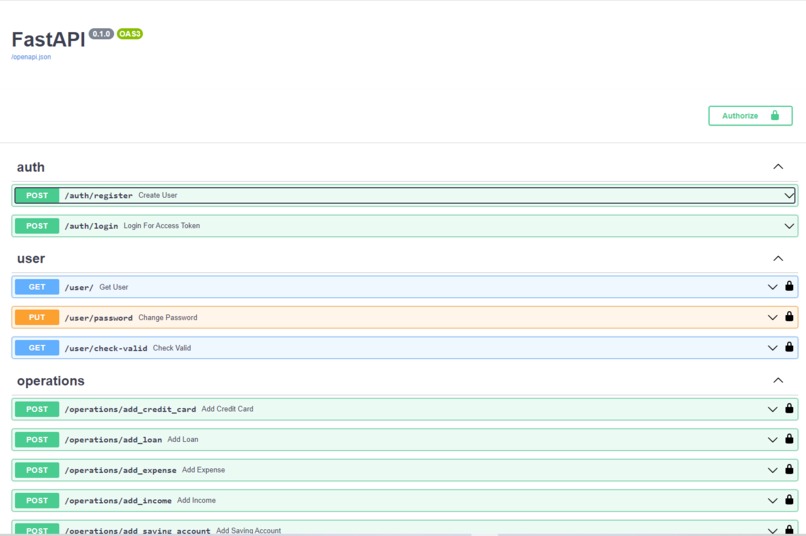Click the /user/ path text
This screenshot has width=806, height=536.
tap(79, 287)
